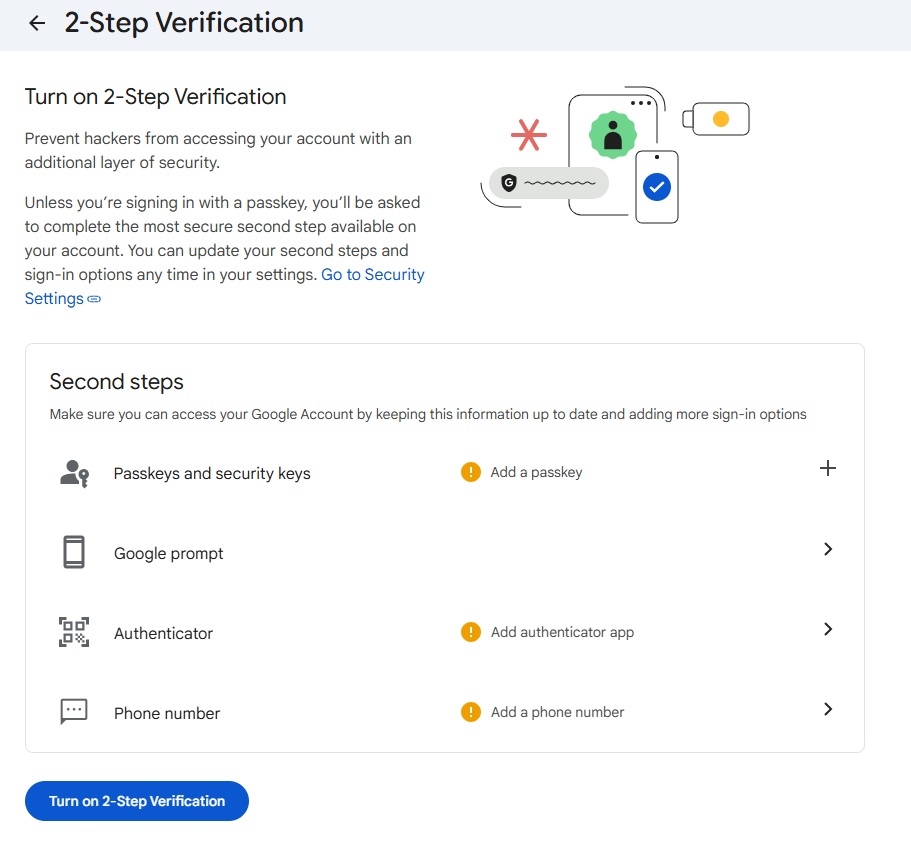Screen dimensions: 911x841
Task: Open Go to Security Settings link
Action: (x=372, y=274)
